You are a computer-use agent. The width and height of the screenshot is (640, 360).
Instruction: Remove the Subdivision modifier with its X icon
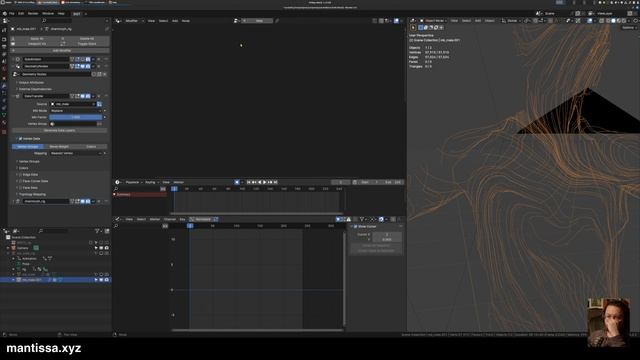(x=99, y=59)
